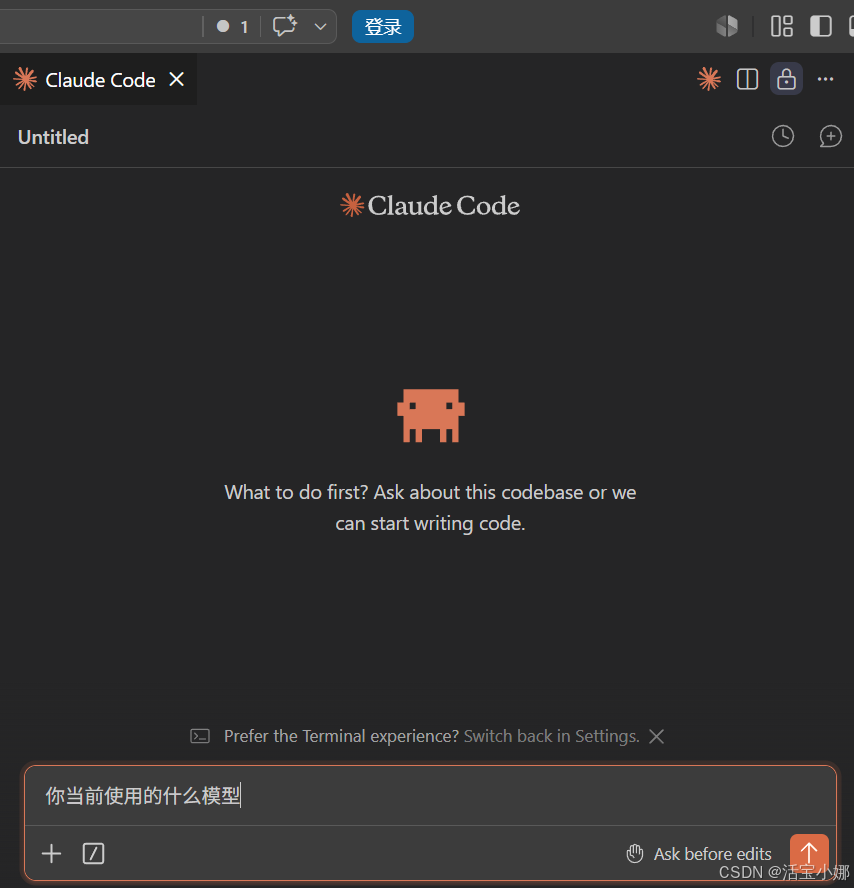The width and height of the screenshot is (854, 888).
Task: Open the conversation history clock icon
Action: 783,136
